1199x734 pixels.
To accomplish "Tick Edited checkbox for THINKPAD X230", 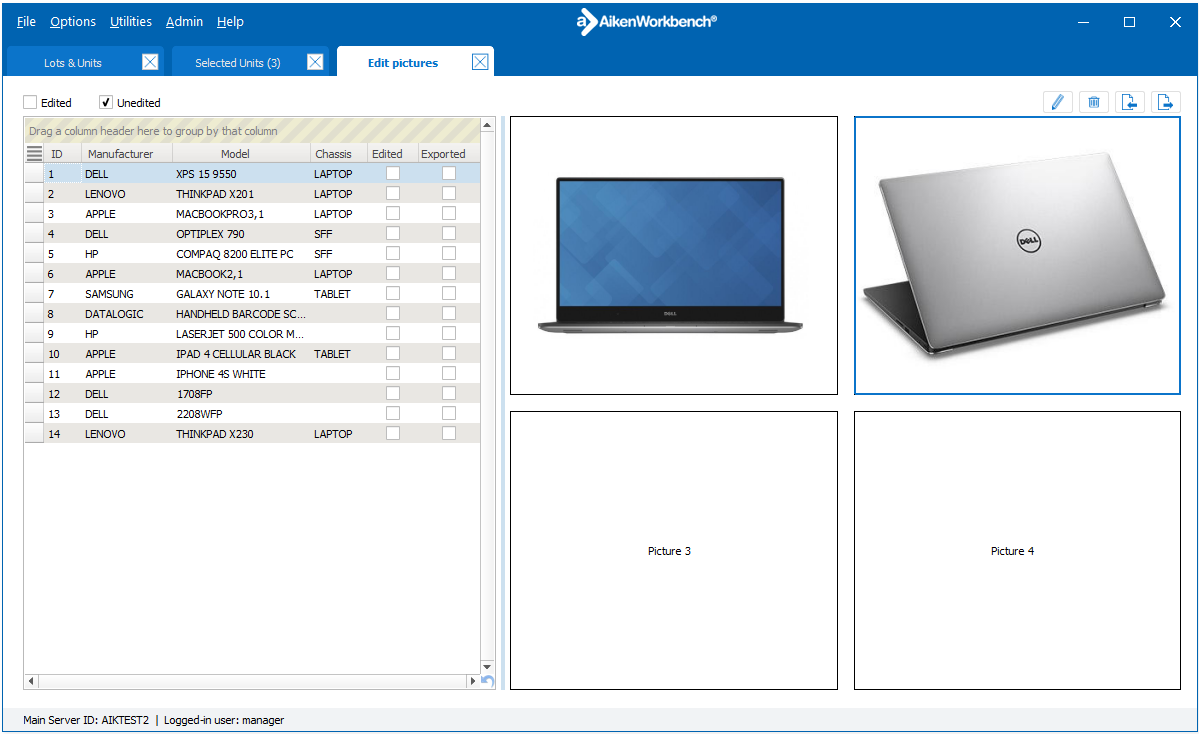I will pyautogui.click(x=393, y=434).
